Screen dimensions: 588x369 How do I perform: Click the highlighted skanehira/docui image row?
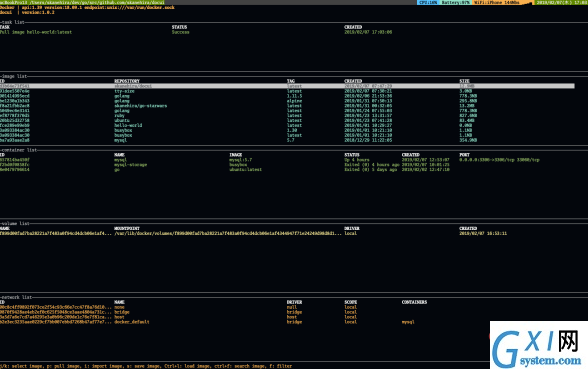coord(287,86)
